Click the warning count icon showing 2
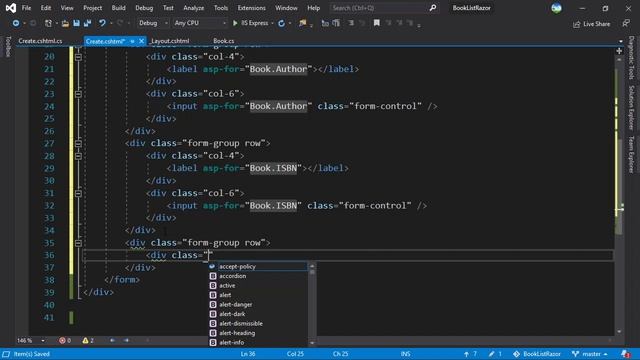 (85, 340)
